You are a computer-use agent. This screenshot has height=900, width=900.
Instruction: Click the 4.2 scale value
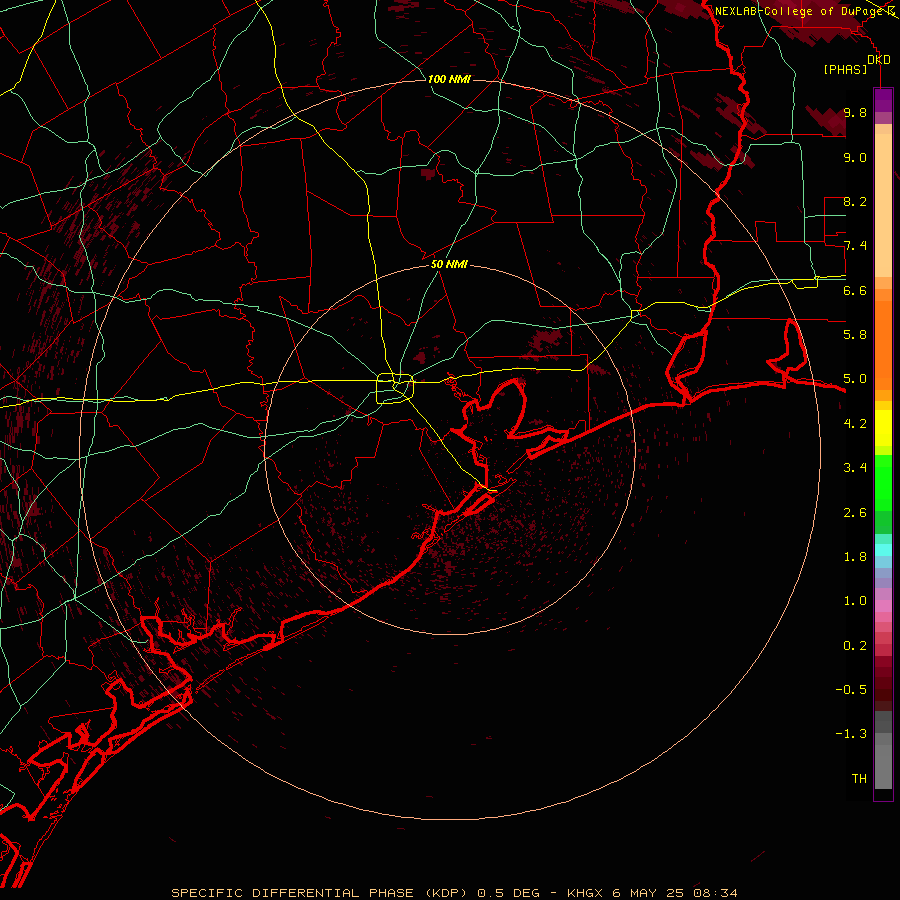coord(855,424)
